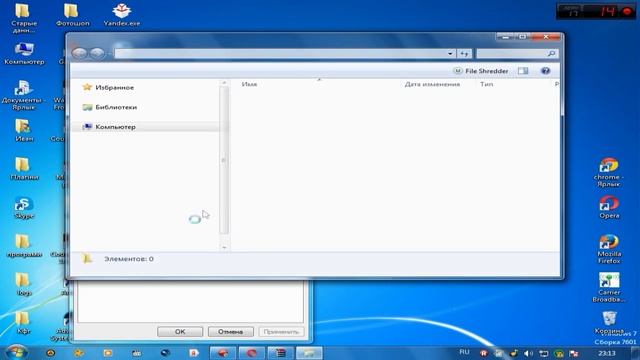
Task: Click the red record button in widget
Action: [627, 11]
